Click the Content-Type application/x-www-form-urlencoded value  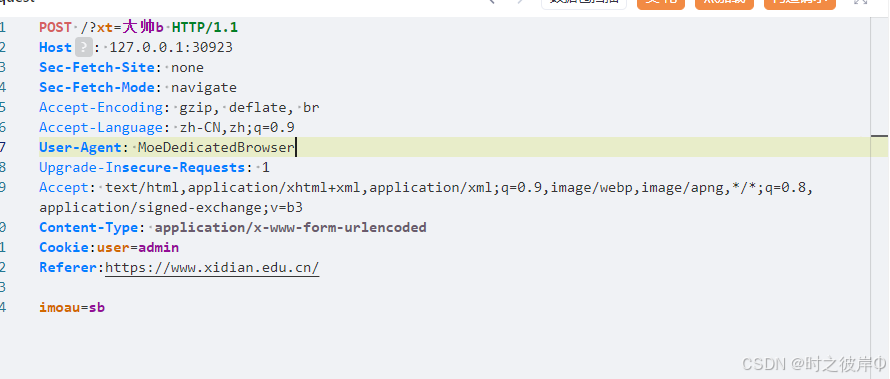[291, 228]
